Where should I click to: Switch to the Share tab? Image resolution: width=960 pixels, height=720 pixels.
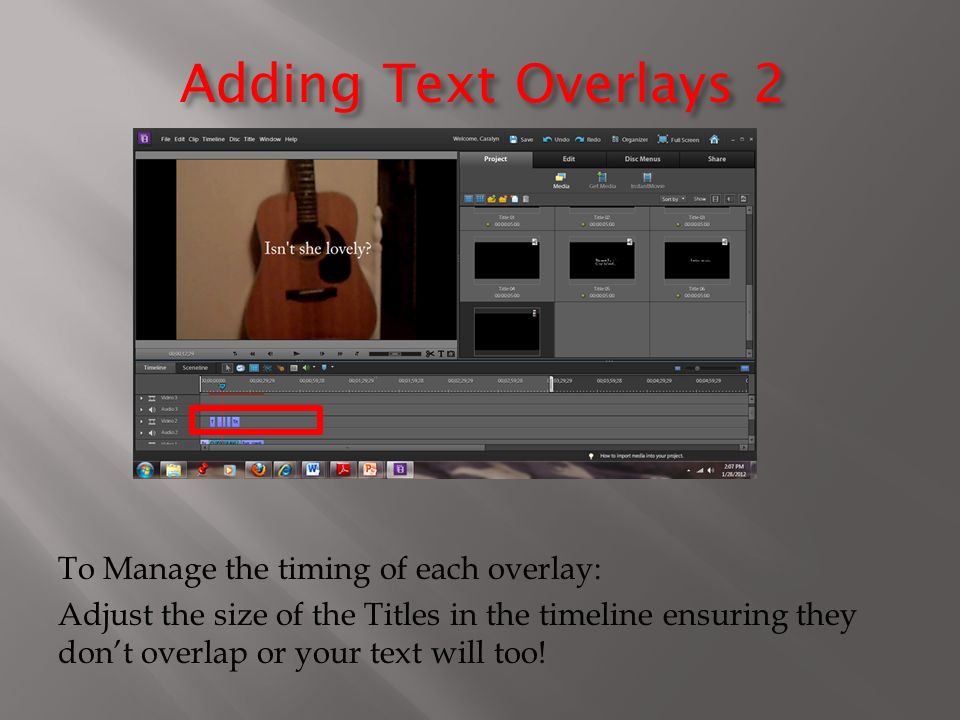(717, 159)
